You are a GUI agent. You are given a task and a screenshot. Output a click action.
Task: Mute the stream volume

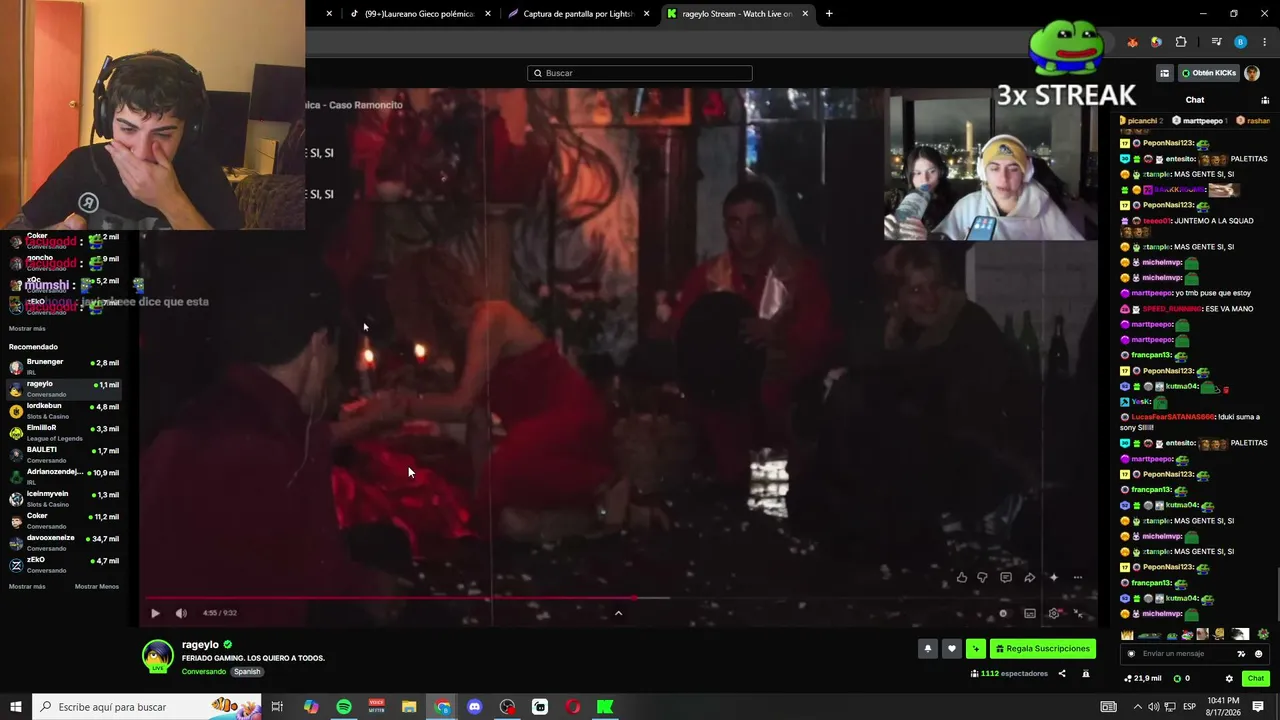click(x=181, y=613)
